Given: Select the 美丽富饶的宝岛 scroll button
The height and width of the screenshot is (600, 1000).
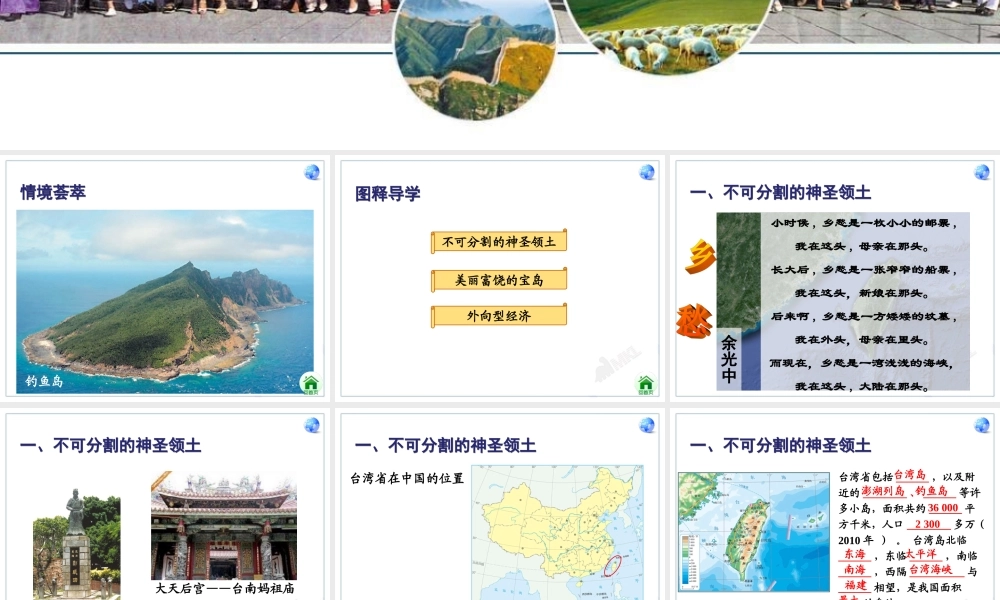Looking at the screenshot, I should click(499, 280).
